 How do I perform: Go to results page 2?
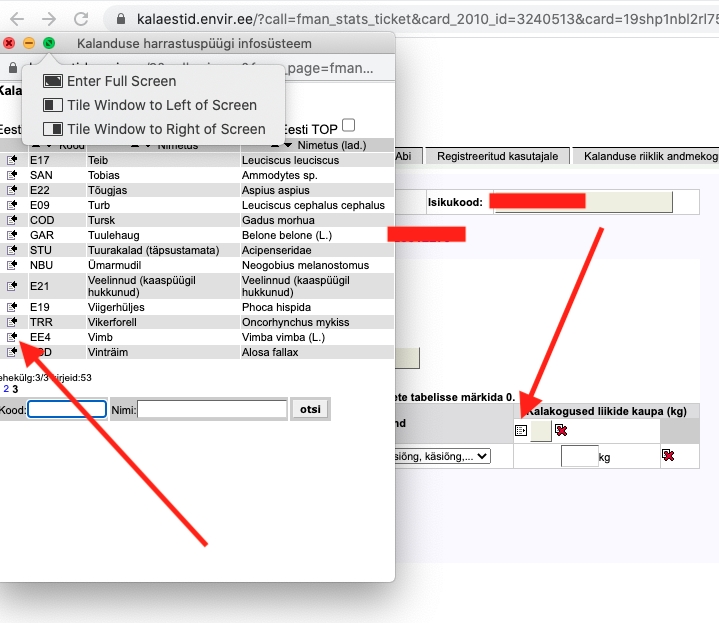tap(6, 389)
